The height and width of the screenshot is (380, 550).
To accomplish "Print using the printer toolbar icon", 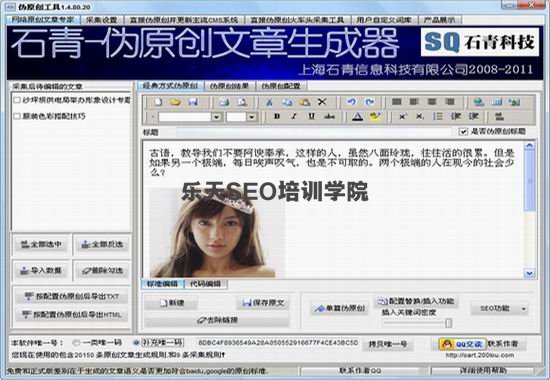I will [x=224, y=102].
